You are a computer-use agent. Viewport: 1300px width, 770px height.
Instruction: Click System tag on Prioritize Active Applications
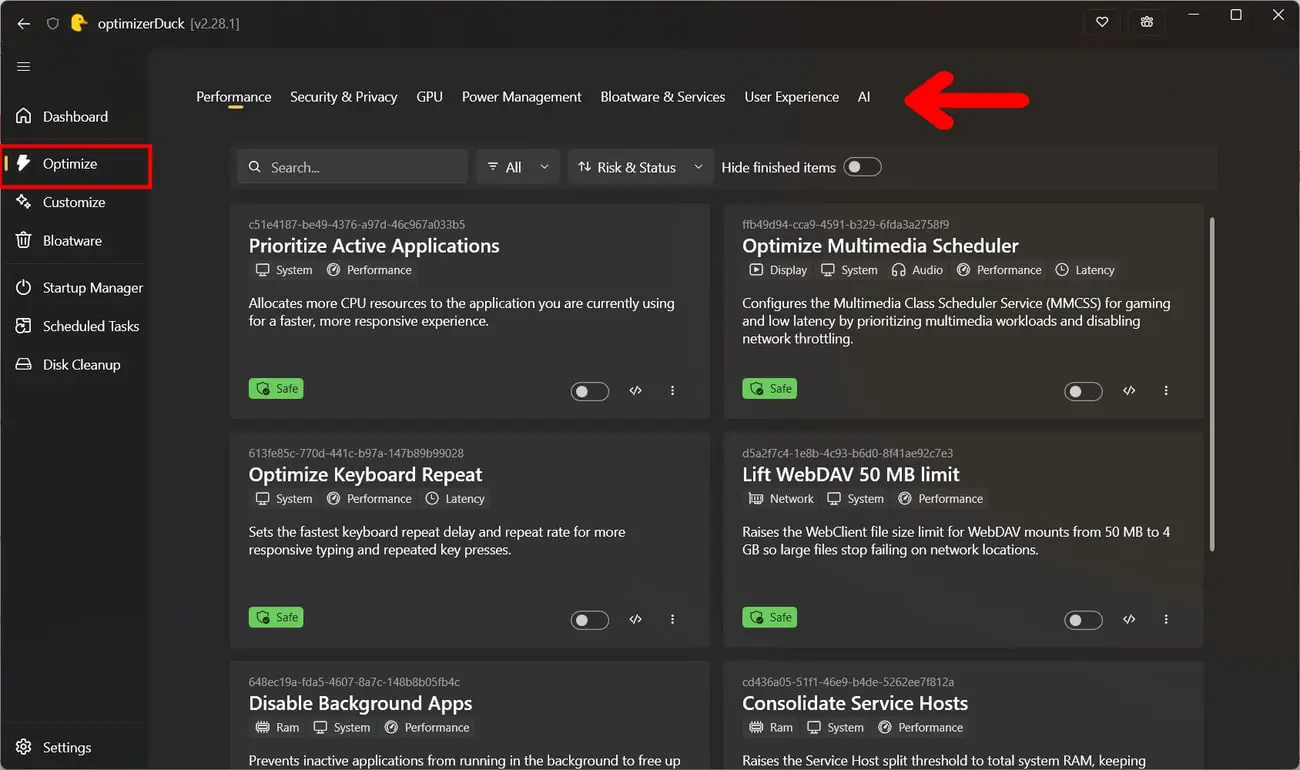click(x=284, y=270)
